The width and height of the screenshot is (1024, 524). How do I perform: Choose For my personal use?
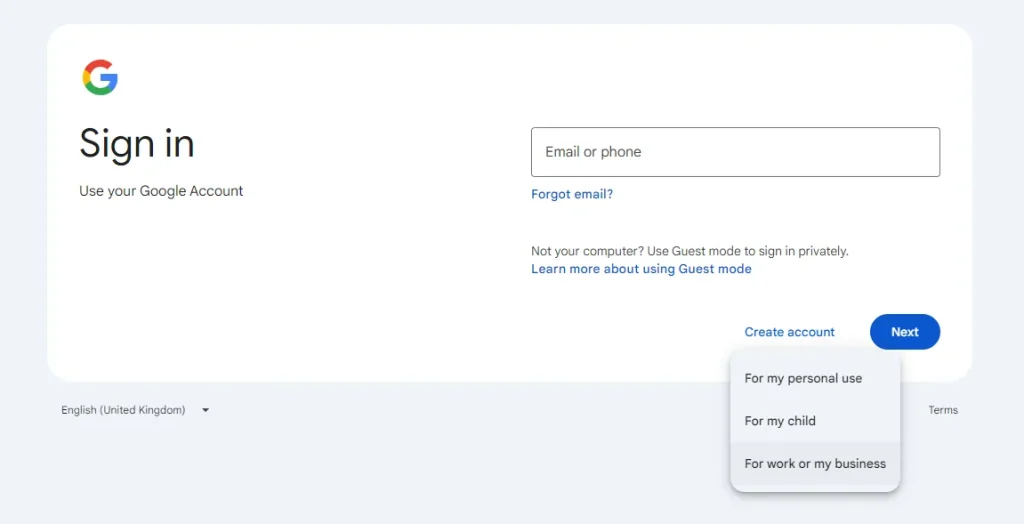[x=815, y=378]
